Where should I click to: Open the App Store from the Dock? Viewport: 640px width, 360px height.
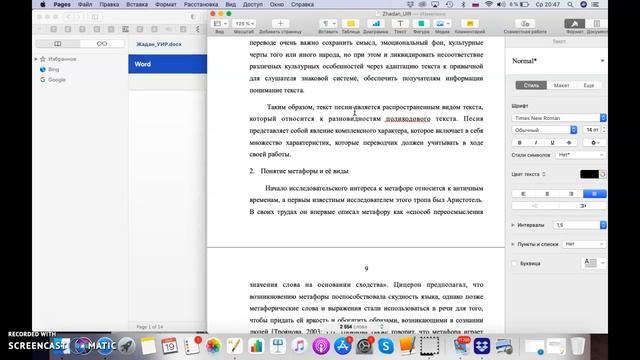(x=342, y=346)
